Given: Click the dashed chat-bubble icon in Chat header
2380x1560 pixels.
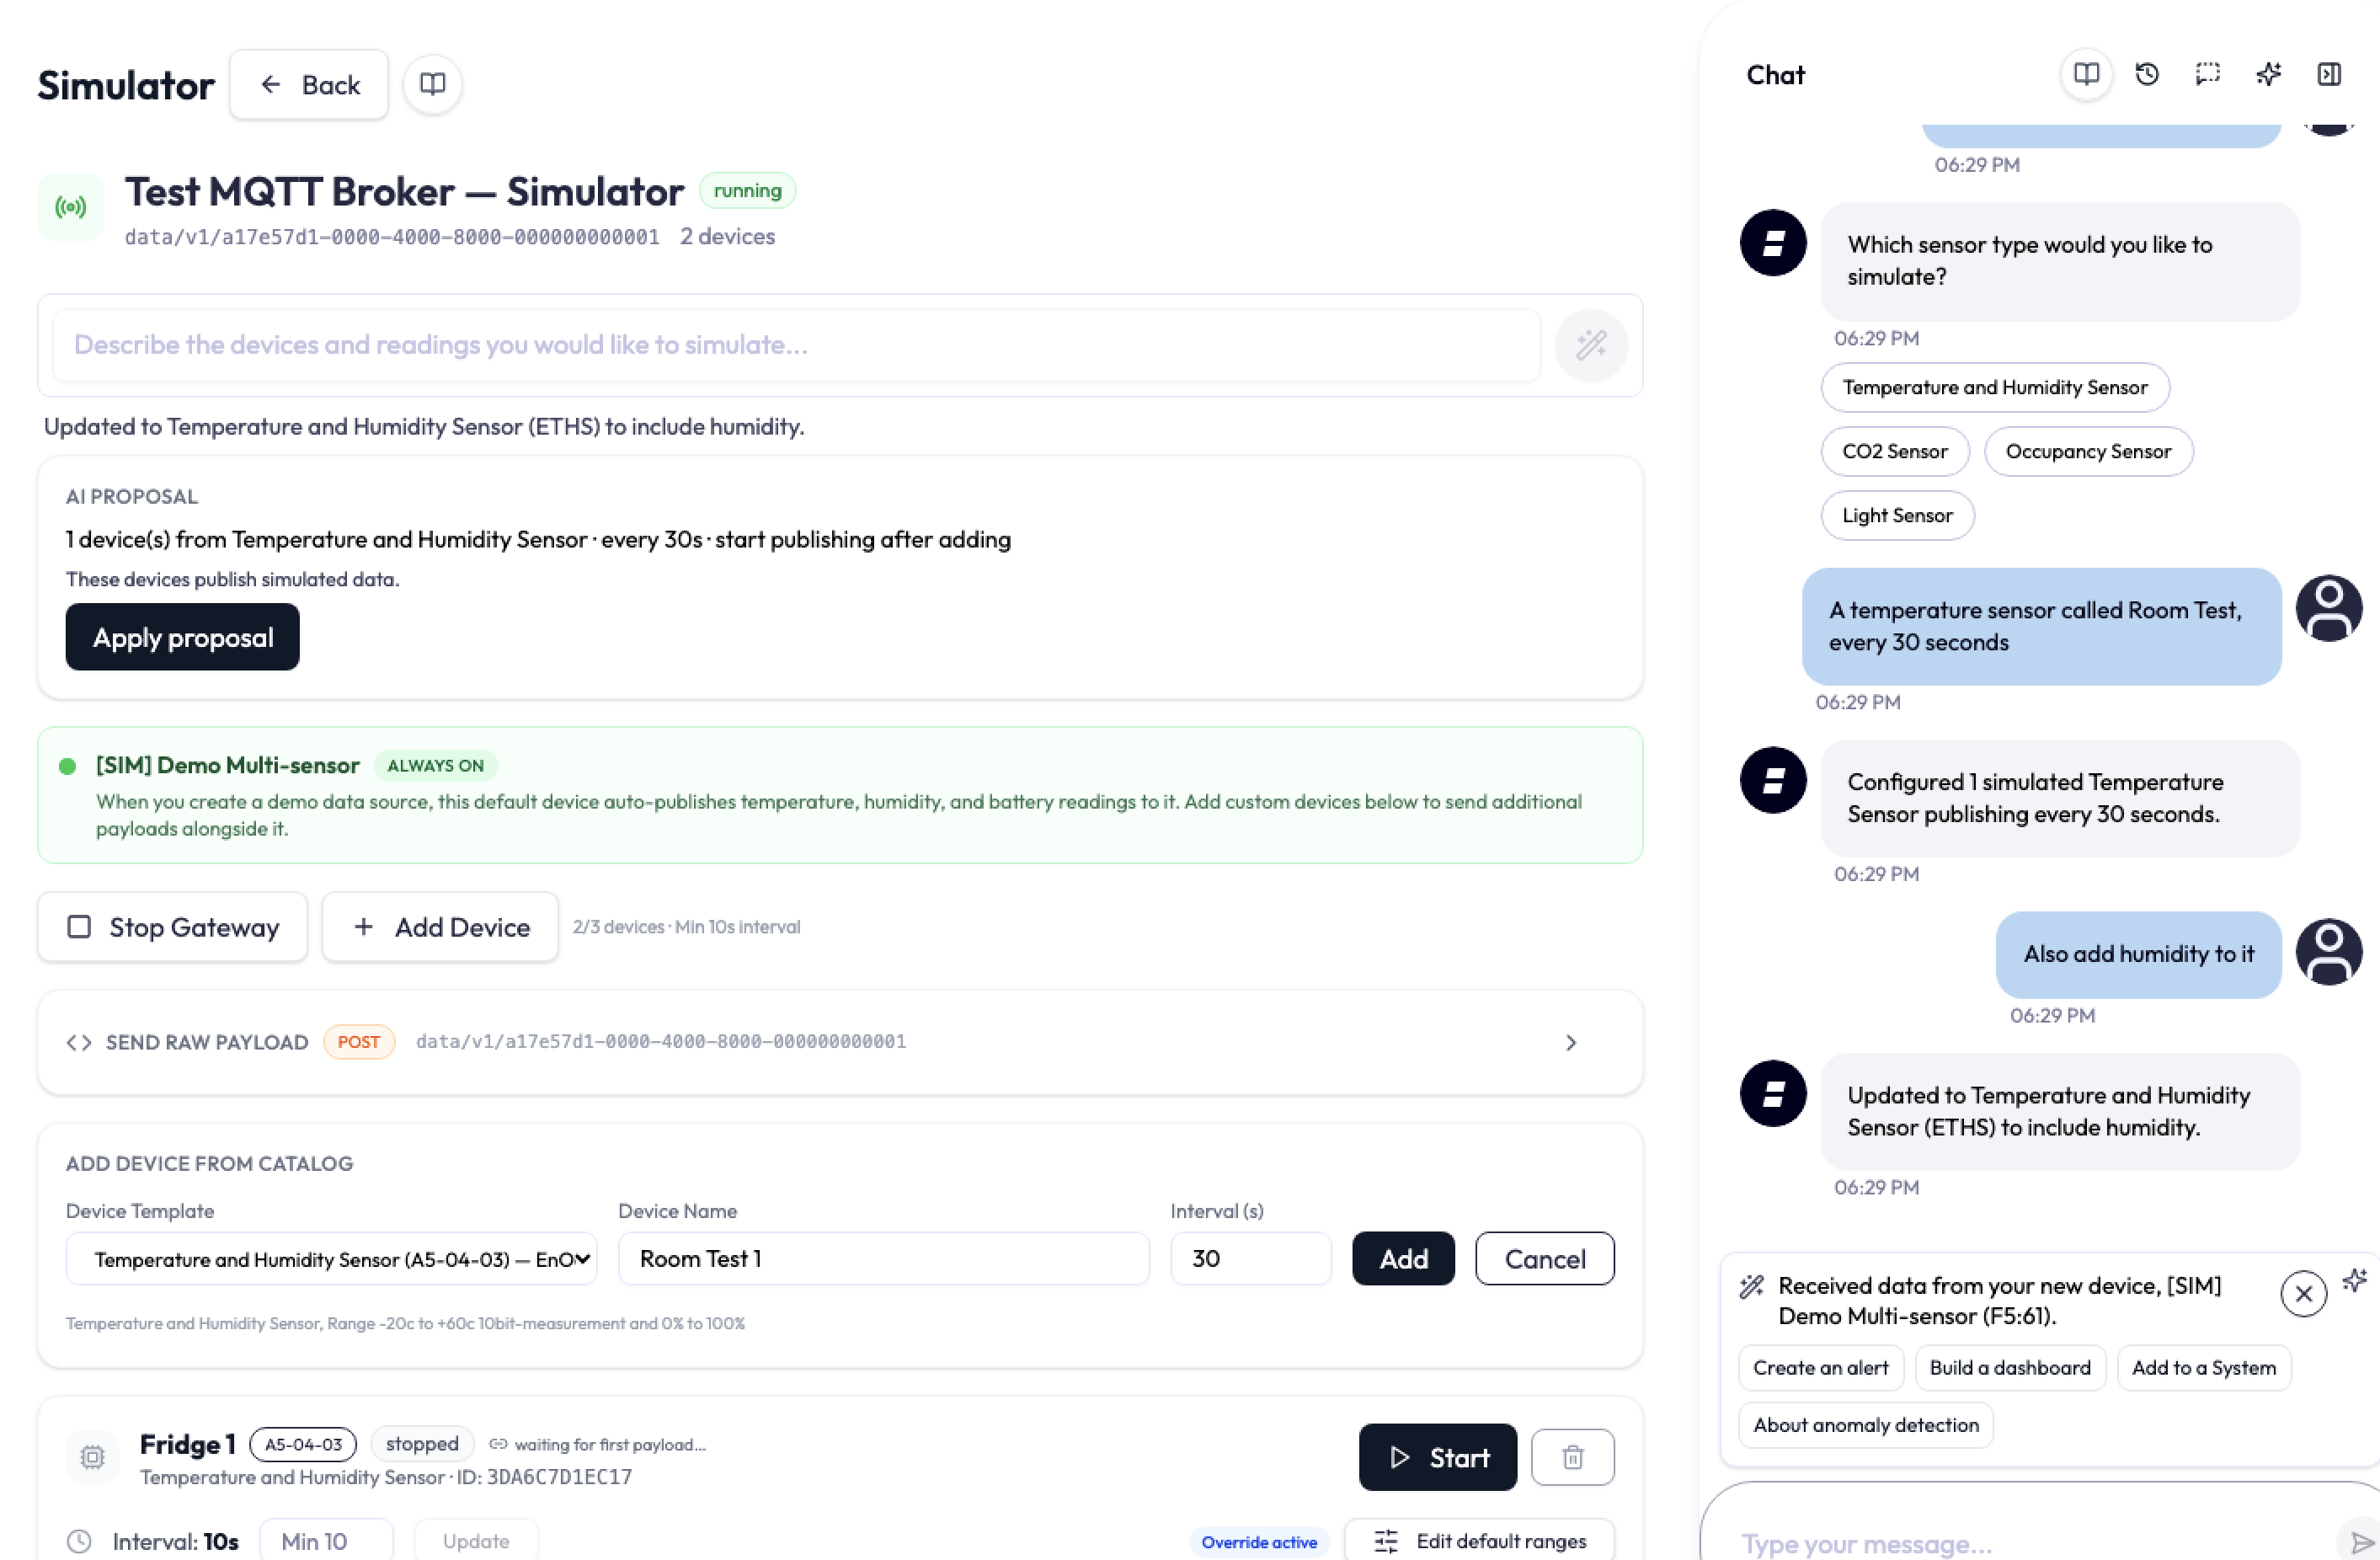Looking at the screenshot, I should (x=2208, y=74).
